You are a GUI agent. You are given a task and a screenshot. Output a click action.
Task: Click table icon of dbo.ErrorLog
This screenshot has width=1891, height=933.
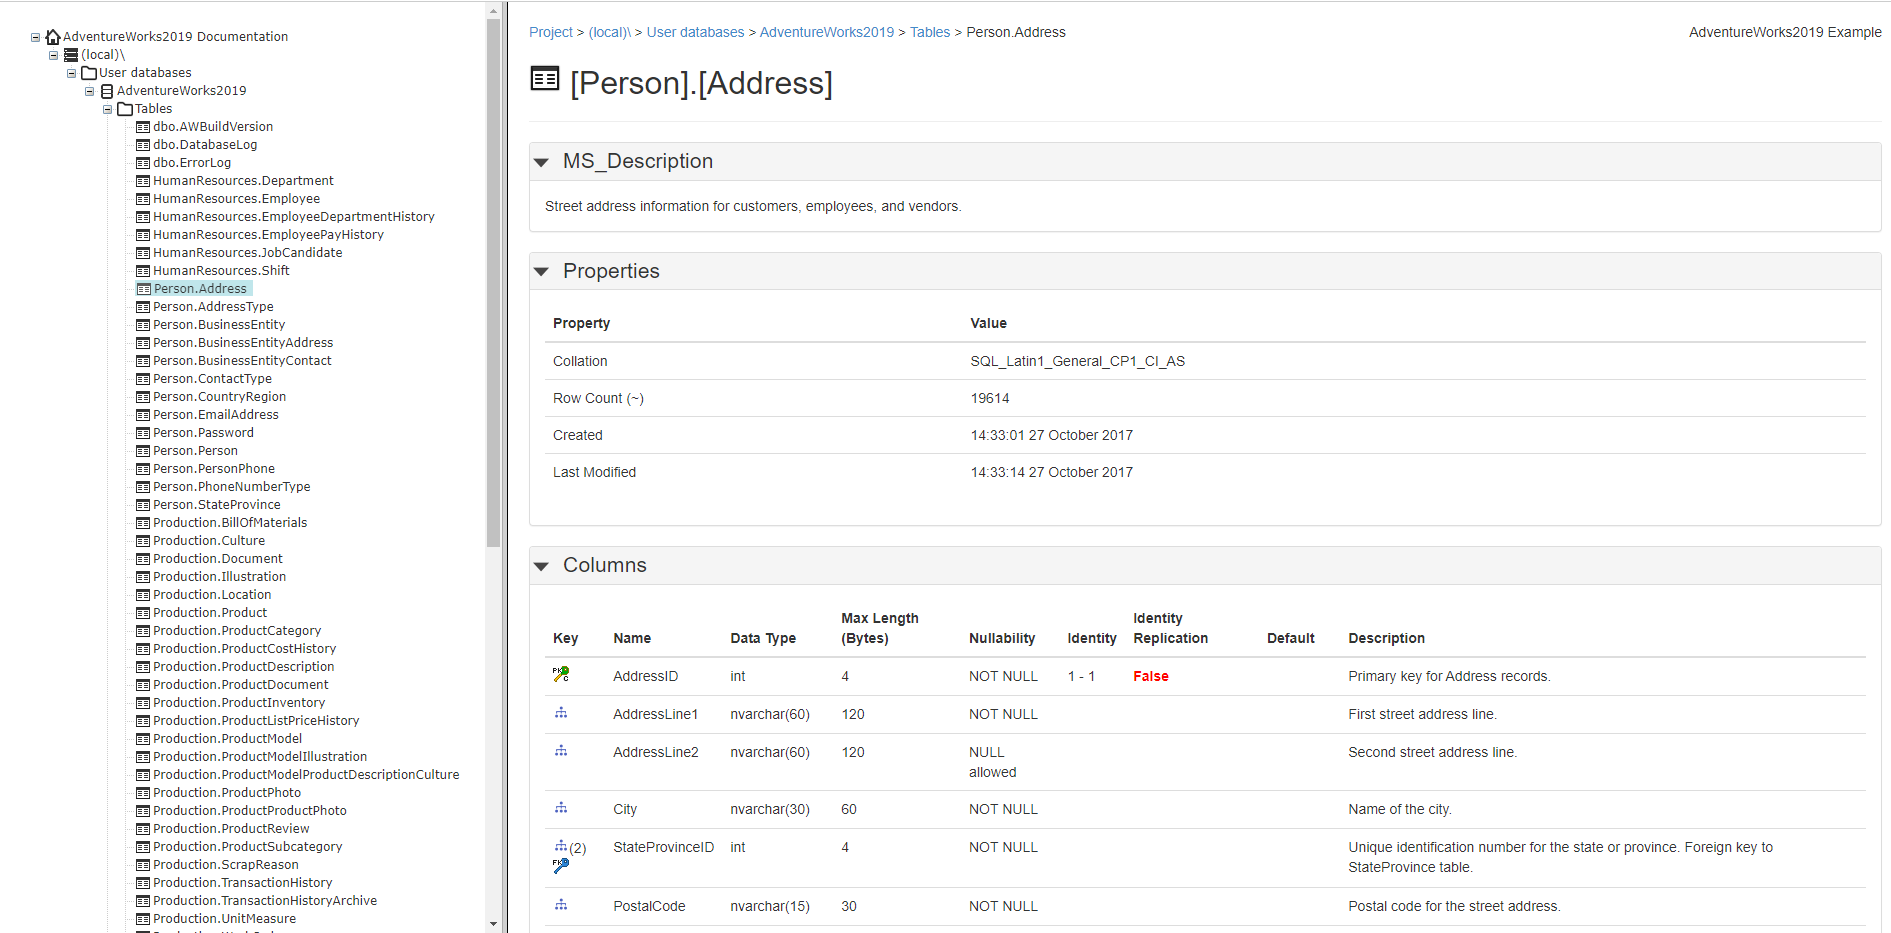click(143, 163)
